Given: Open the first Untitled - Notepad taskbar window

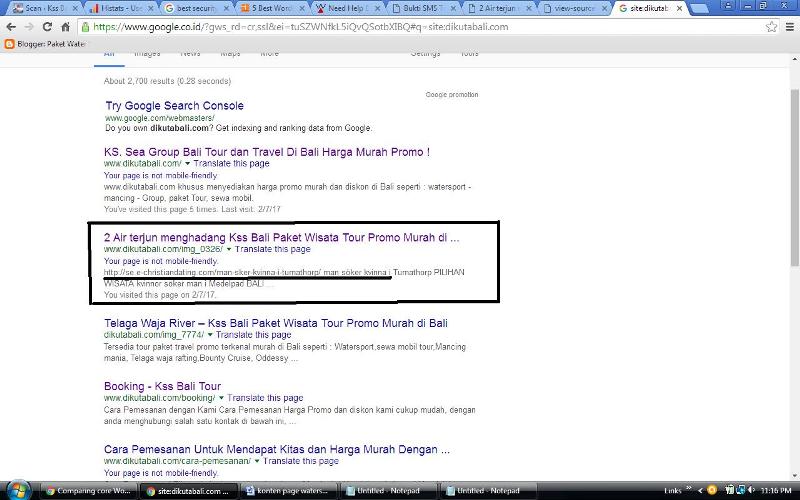Looking at the screenshot, I should 388,491.
